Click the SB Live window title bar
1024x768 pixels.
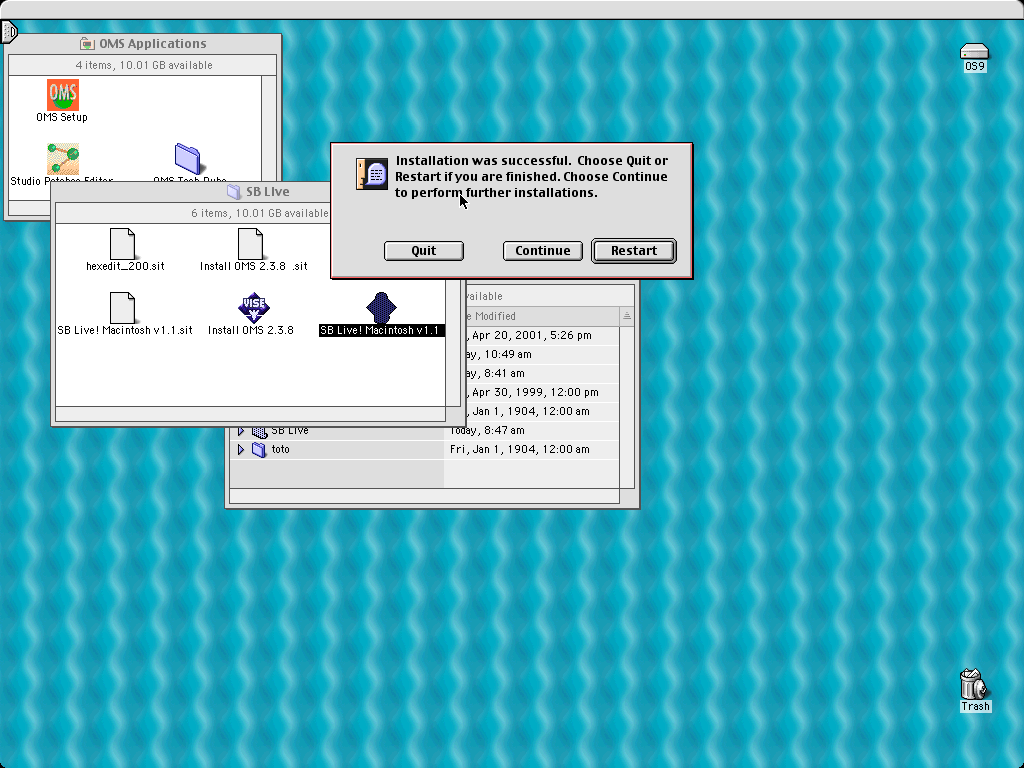192,191
